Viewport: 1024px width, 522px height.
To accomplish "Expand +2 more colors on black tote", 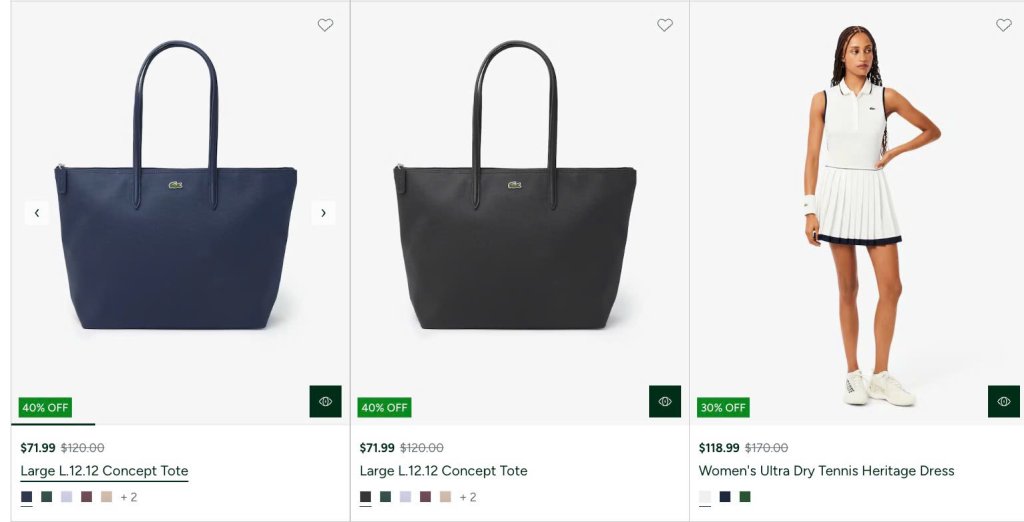I will pos(468,497).
